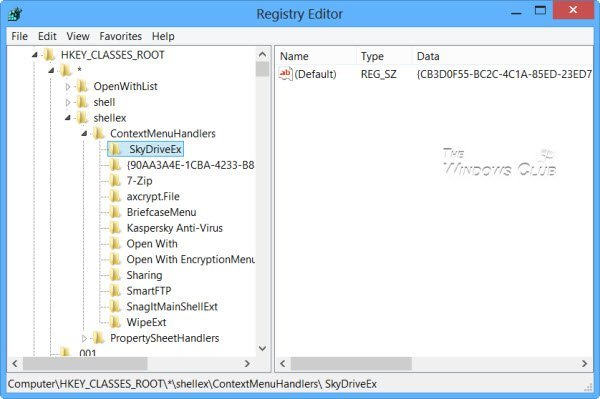Click the HKEY_CLASSES_ROOT folder icon
The image size is (600, 399).
pos(49,55)
